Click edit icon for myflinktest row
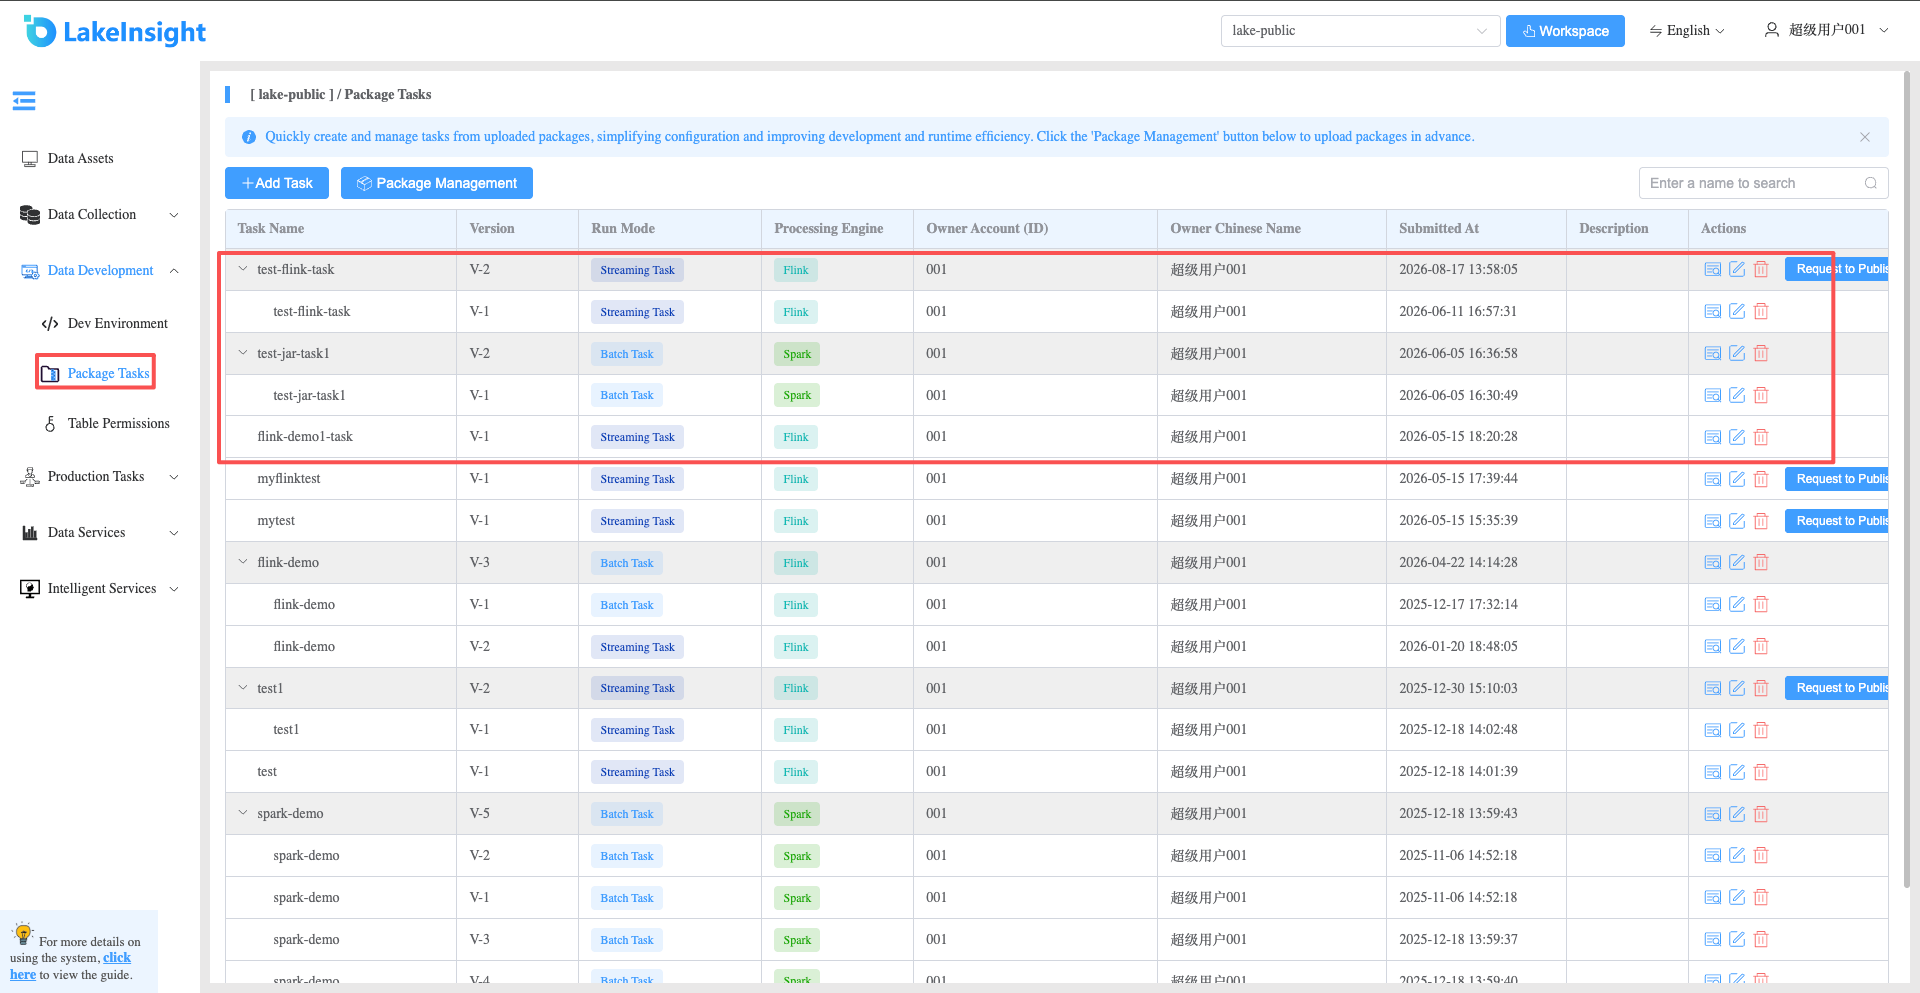 pyautogui.click(x=1737, y=479)
